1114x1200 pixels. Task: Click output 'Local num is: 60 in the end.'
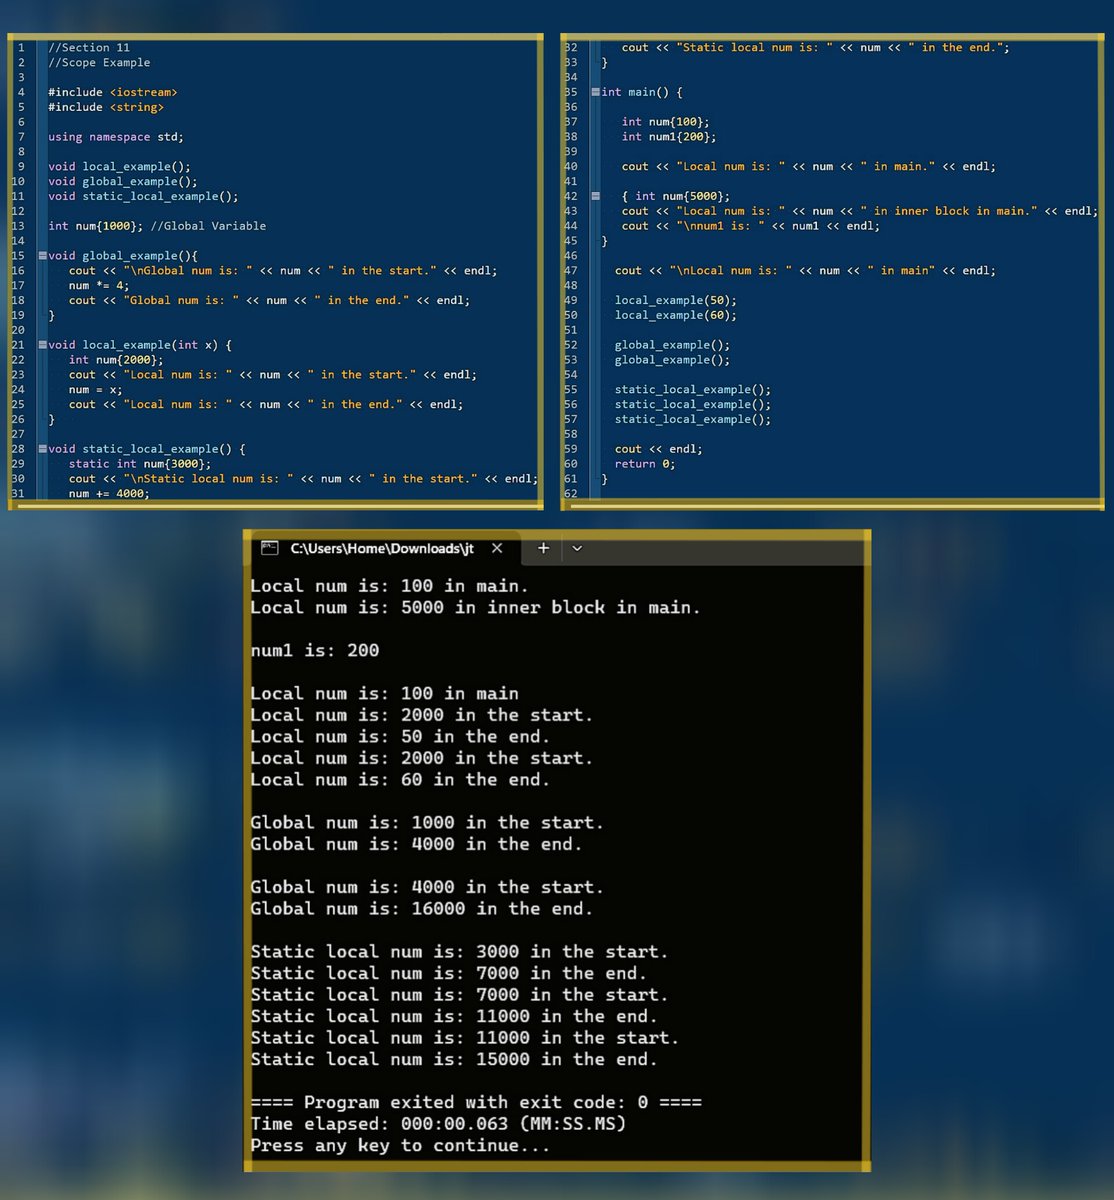click(x=400, y=780)
